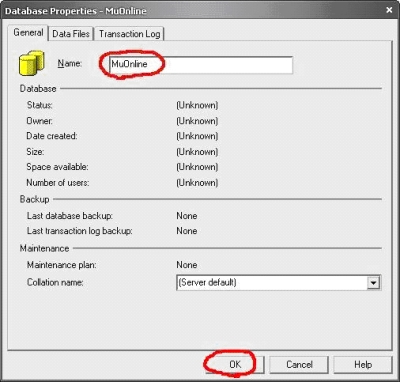Click the Last database backup label
Viewport: 400px width, 382px height.
click(x=70, y=216)
